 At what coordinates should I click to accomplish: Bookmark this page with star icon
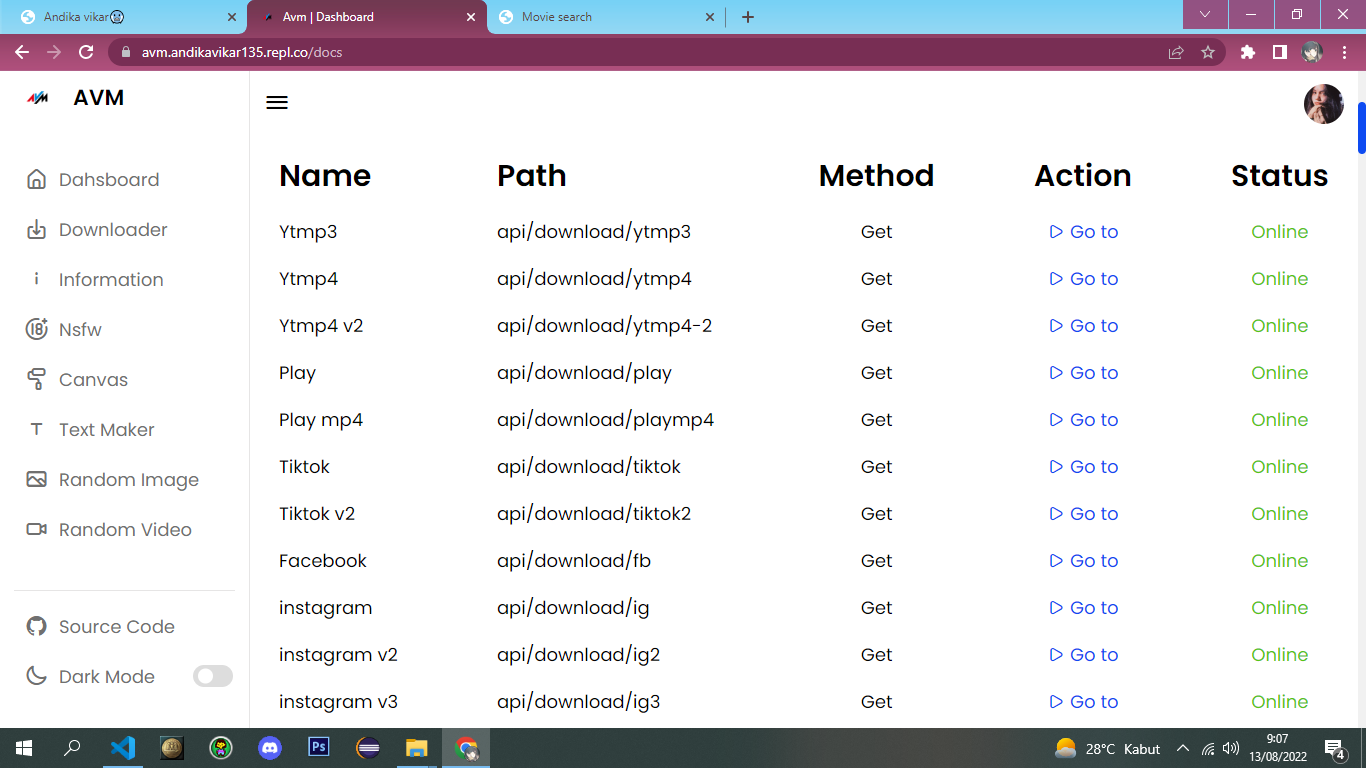[1208, 52]
